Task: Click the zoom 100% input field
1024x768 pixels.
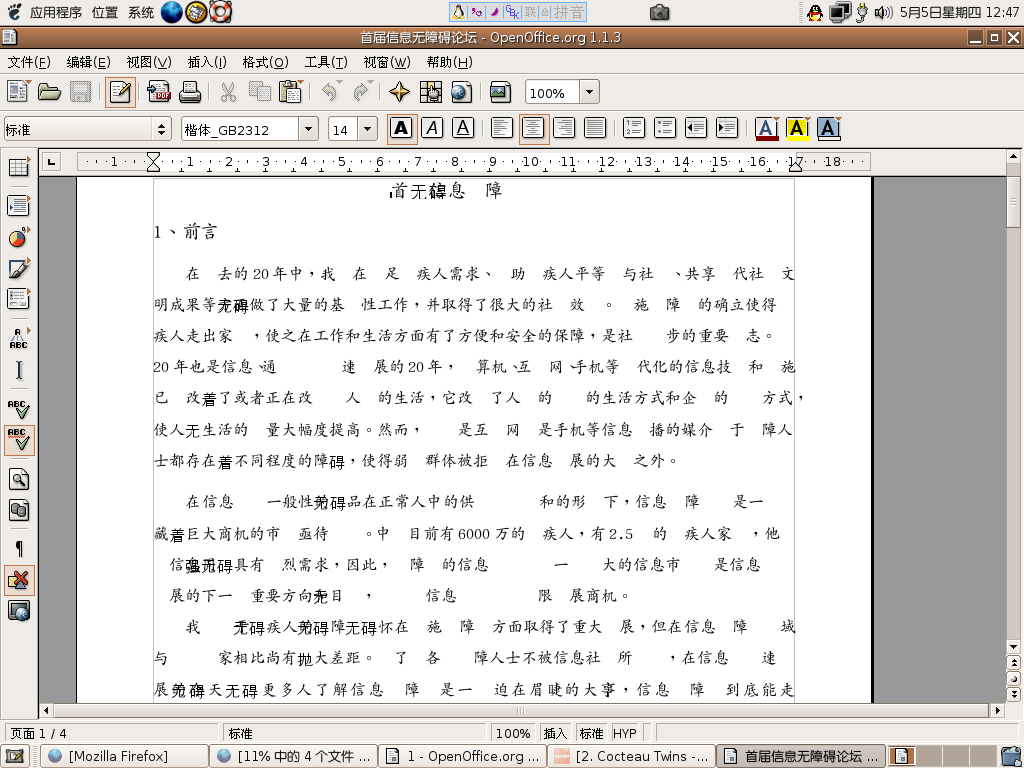Action: 552,92
